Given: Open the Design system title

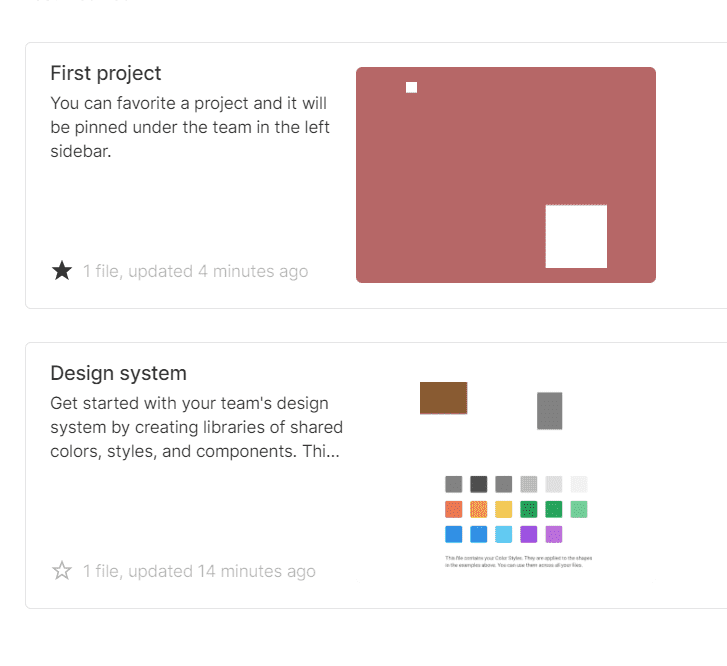Looking at the screenshot, I should (118, 373).
